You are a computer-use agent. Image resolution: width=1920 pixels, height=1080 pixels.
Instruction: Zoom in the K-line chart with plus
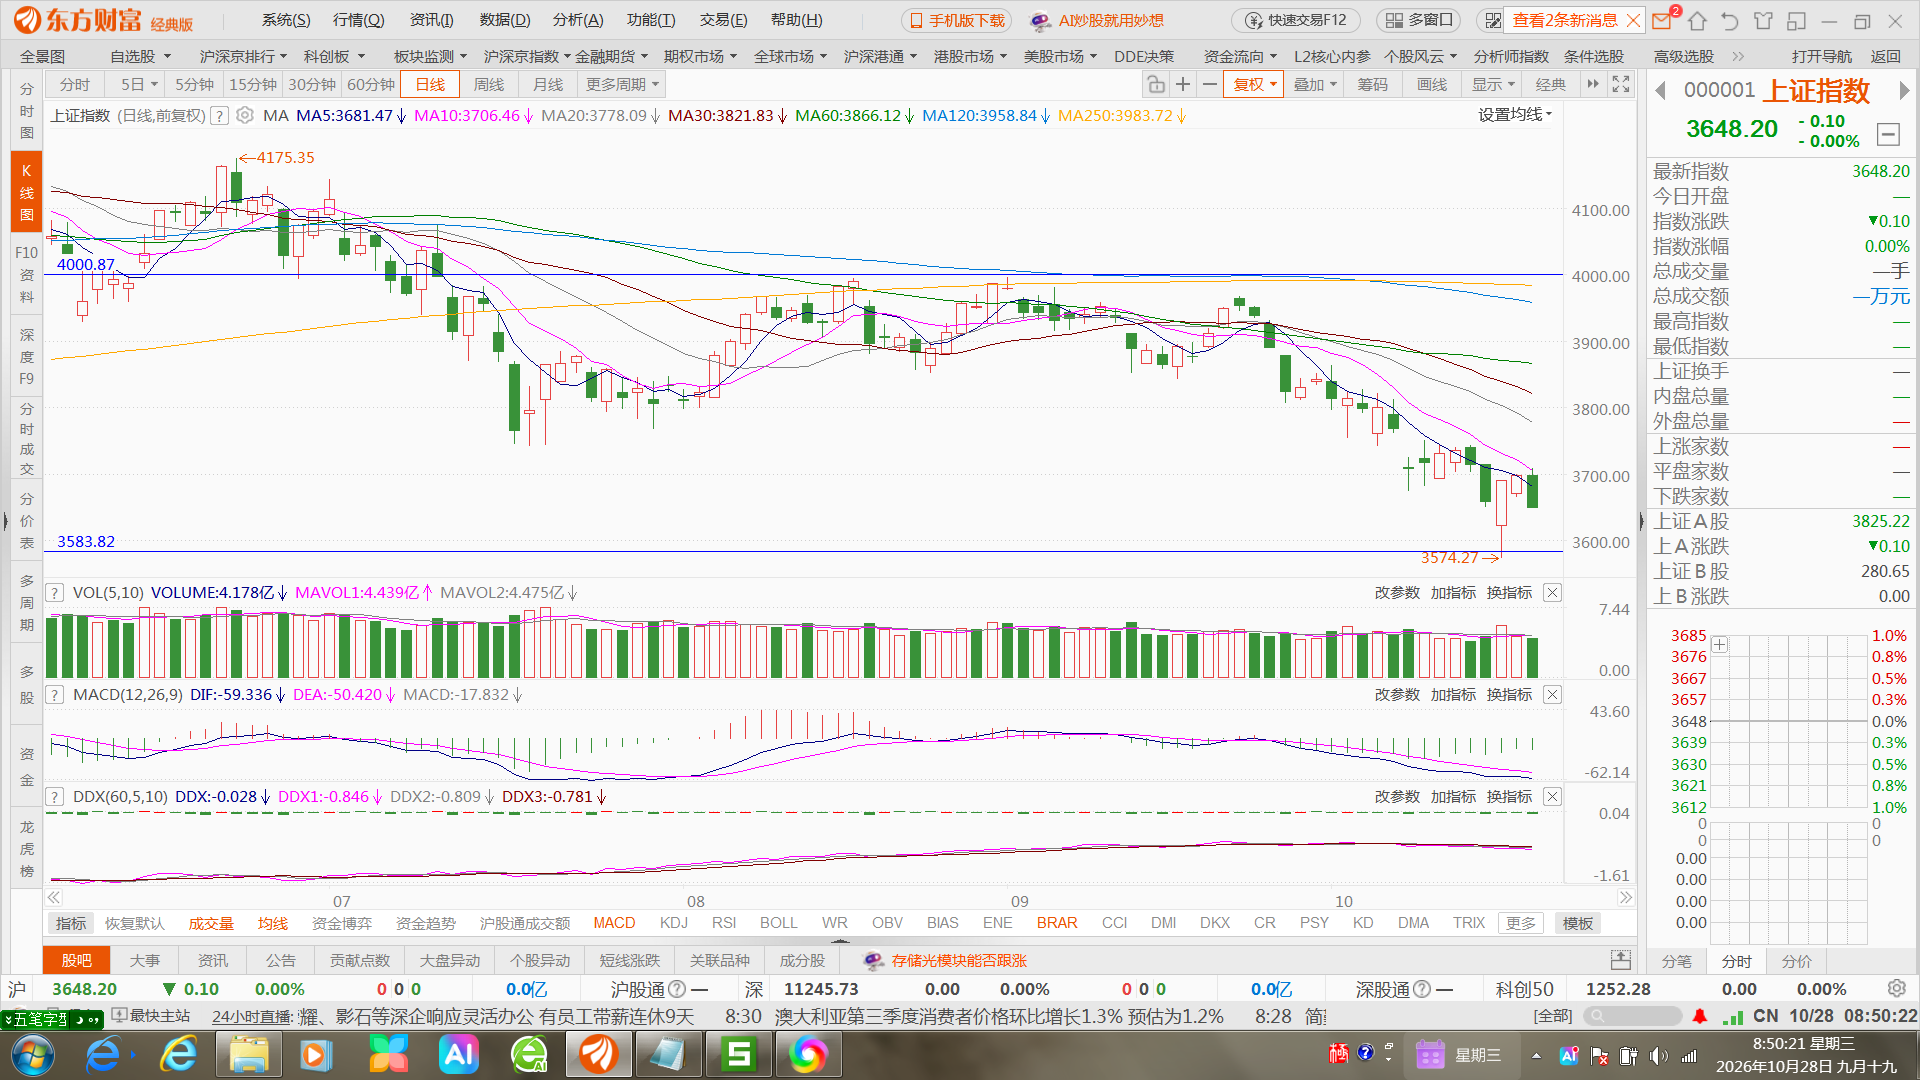pos(1182,85)
